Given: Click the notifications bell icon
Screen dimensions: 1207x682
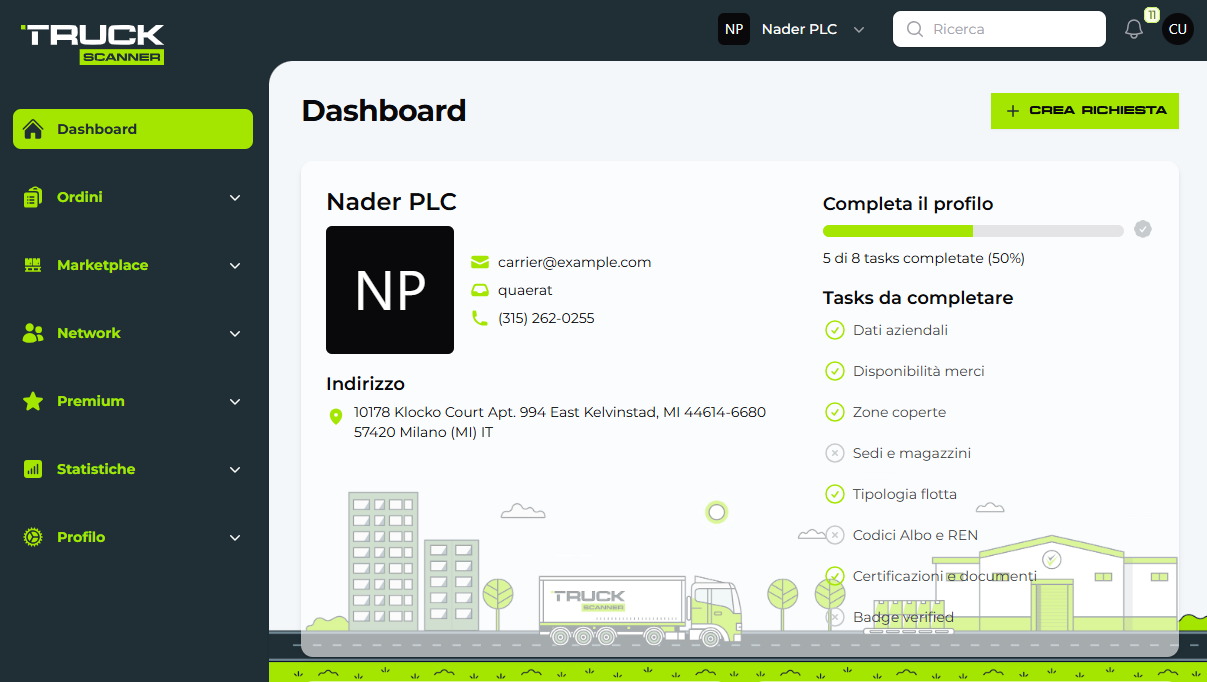Looking at the screenshot, I should pyautogui.click(x=1134, y=30).
